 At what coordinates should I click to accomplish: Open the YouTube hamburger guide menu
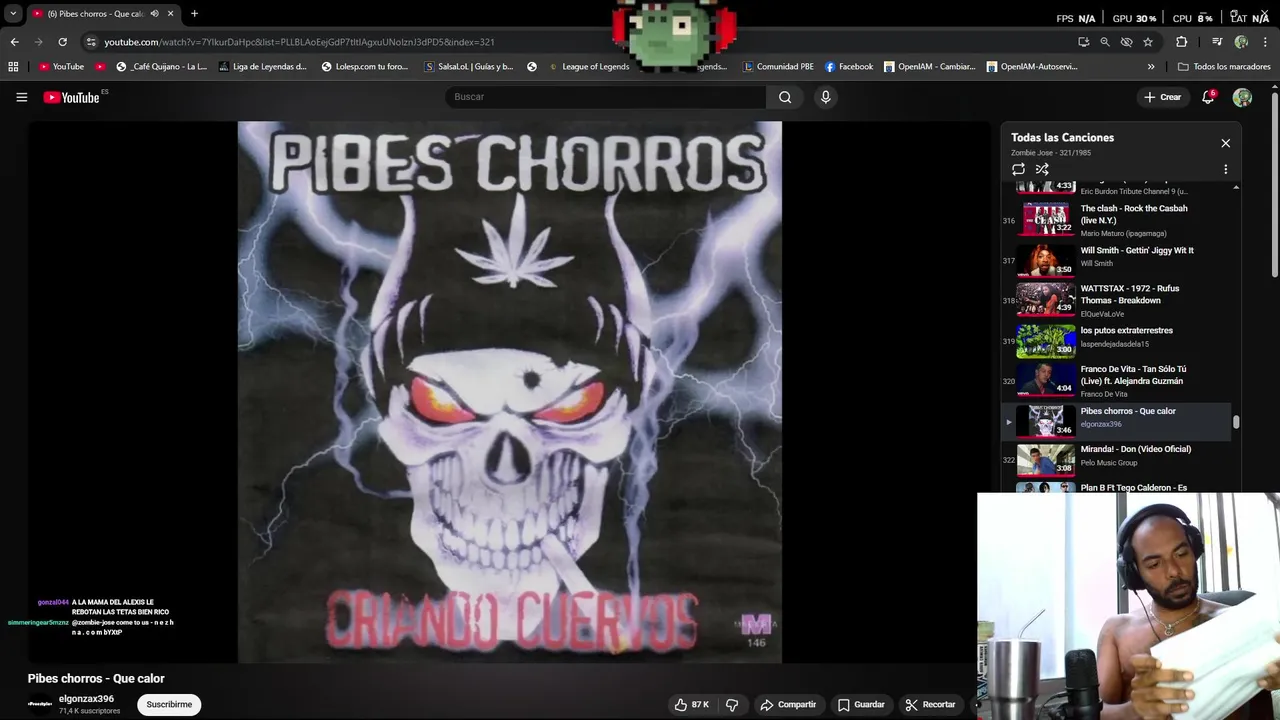coord(21,97)
